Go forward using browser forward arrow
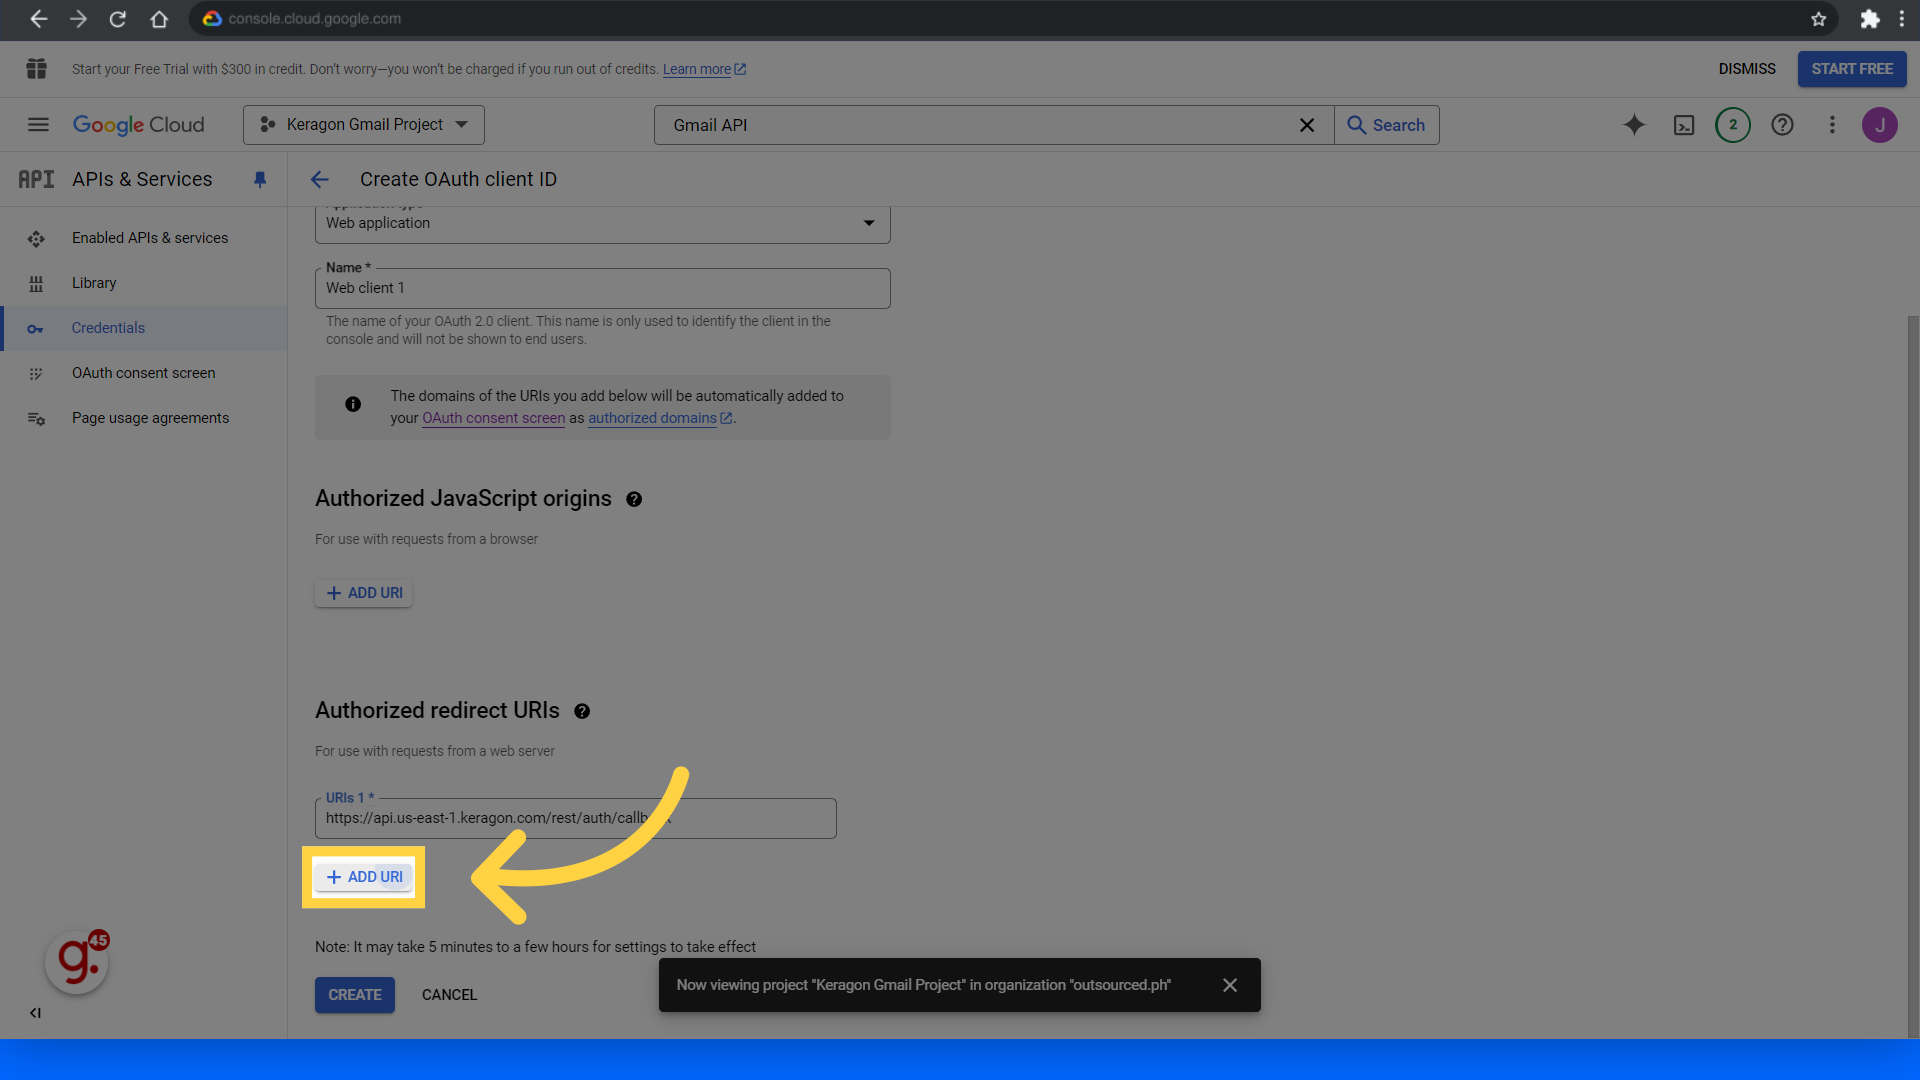Viewport: 1920px width, 1080px height. coord(78,19)
